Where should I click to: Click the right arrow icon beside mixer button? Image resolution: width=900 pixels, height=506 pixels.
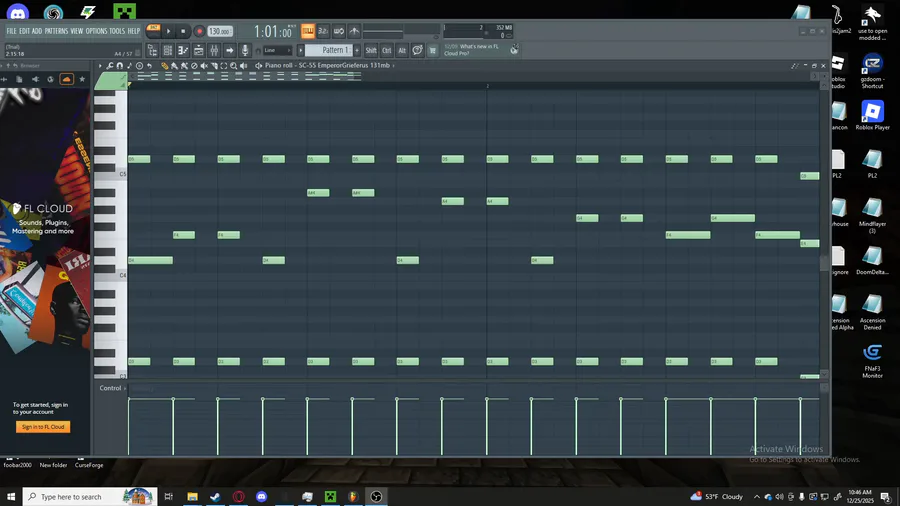pyautogui.click(x=230, y=50)
